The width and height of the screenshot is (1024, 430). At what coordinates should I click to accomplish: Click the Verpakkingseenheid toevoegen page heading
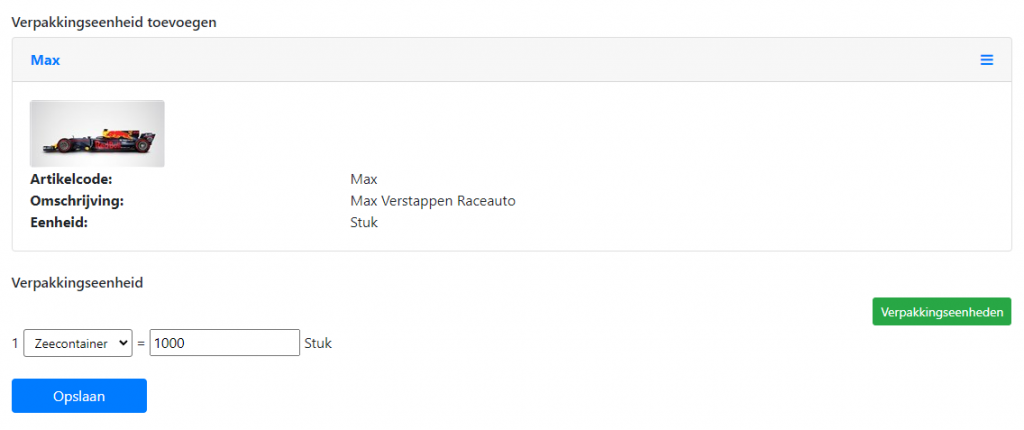coord(113,21)
